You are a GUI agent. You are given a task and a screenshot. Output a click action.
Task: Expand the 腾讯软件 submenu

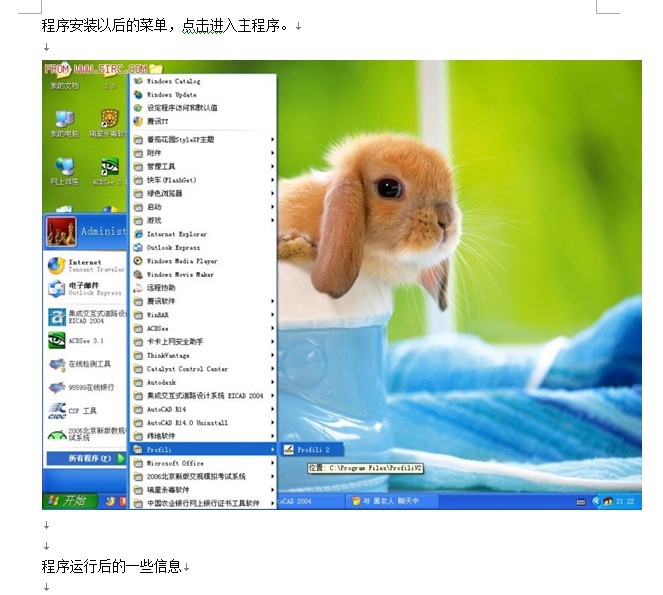[x=203, y=301]
